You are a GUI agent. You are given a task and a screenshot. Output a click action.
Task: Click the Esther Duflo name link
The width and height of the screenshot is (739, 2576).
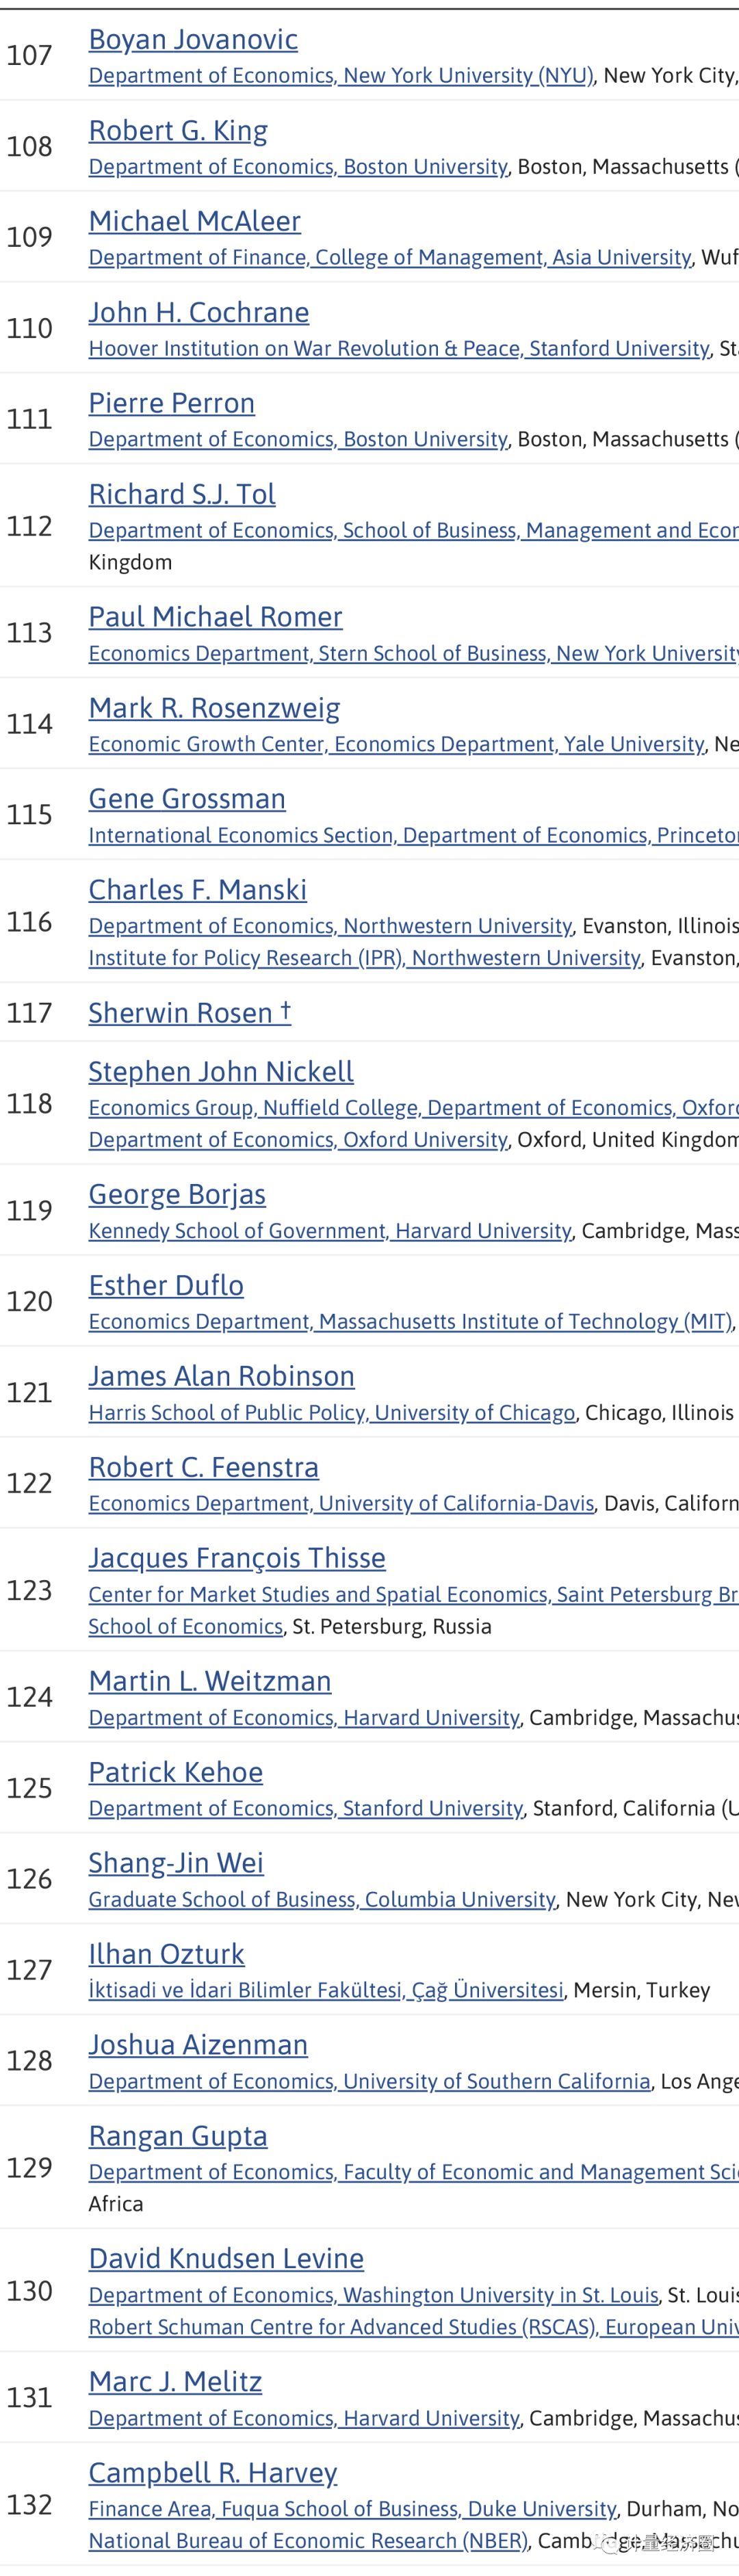pyautogui.click(x=166, y=1285)
